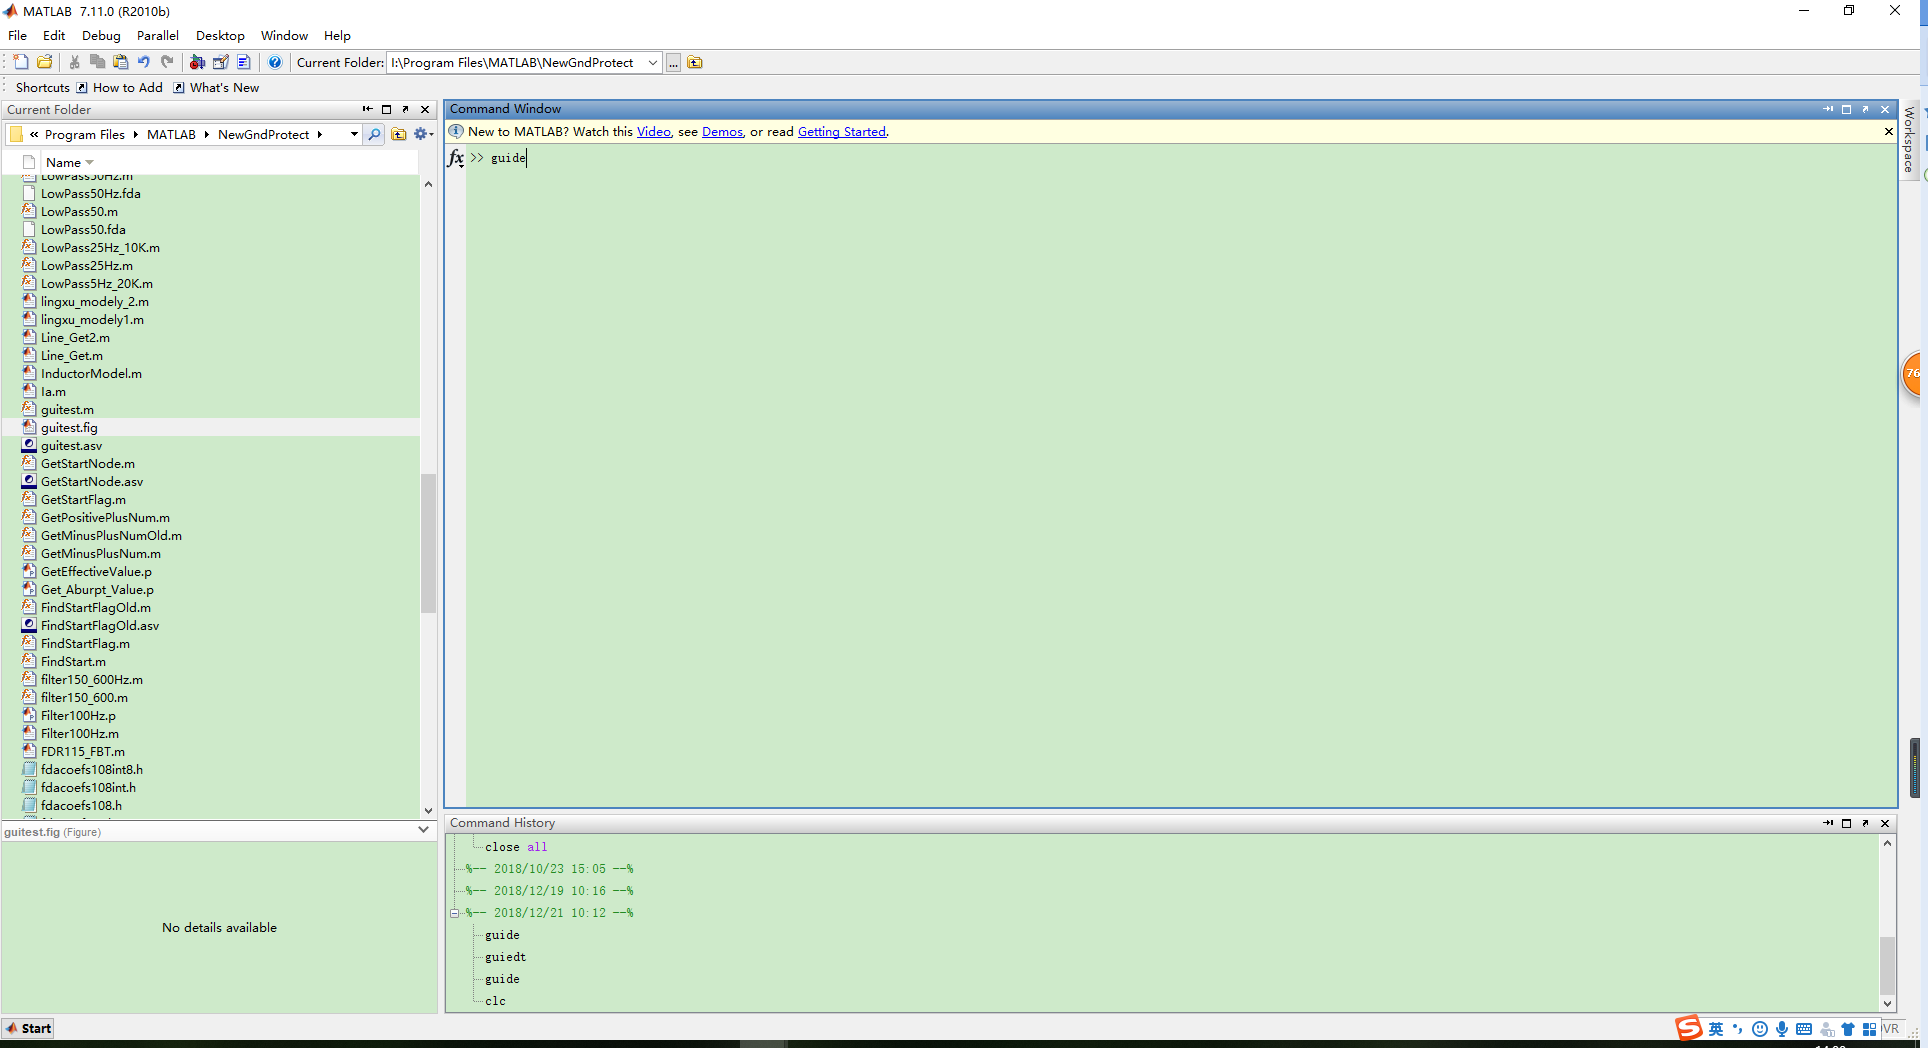Open the Window menu
Viewport: 1928px width, 1048px height.
(284, 36)
